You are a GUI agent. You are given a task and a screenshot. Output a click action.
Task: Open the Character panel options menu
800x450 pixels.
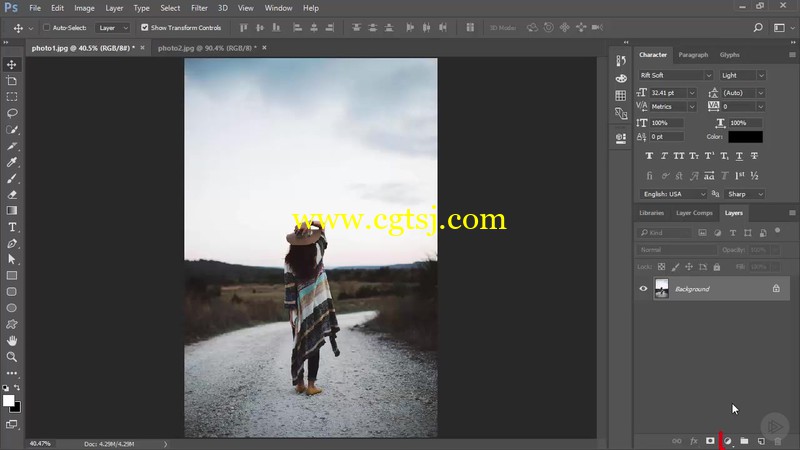click(792, 55)
